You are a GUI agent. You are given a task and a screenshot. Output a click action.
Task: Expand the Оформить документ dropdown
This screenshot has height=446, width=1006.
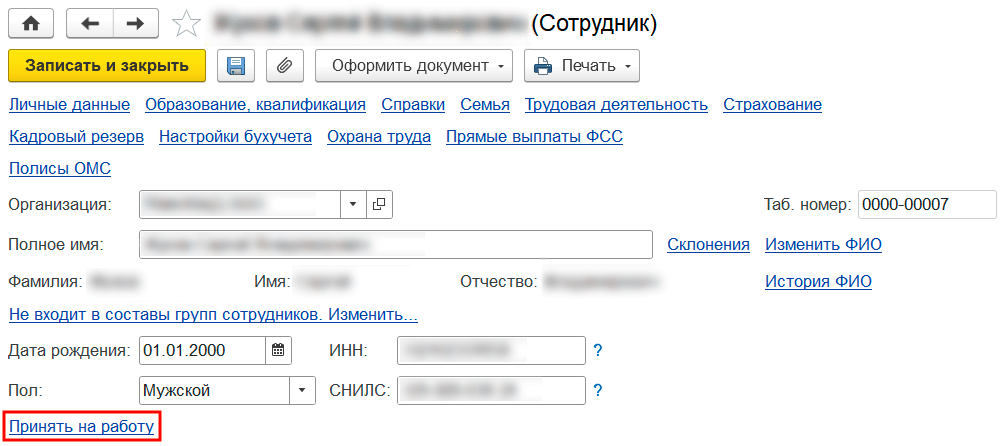pyautogui.click(x=413, y=66)
